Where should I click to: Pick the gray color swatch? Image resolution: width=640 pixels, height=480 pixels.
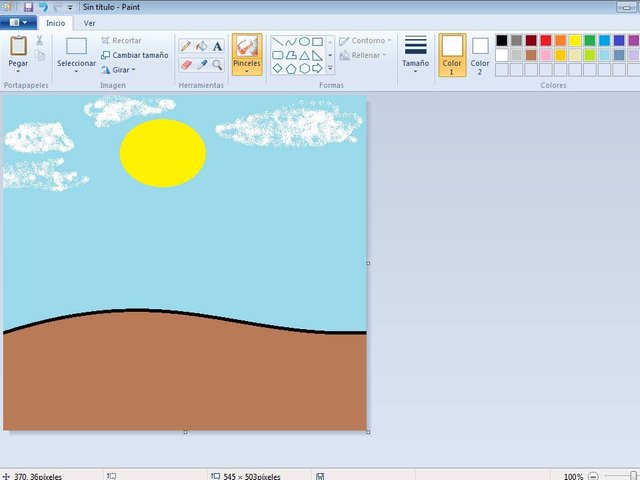[516, 40]
